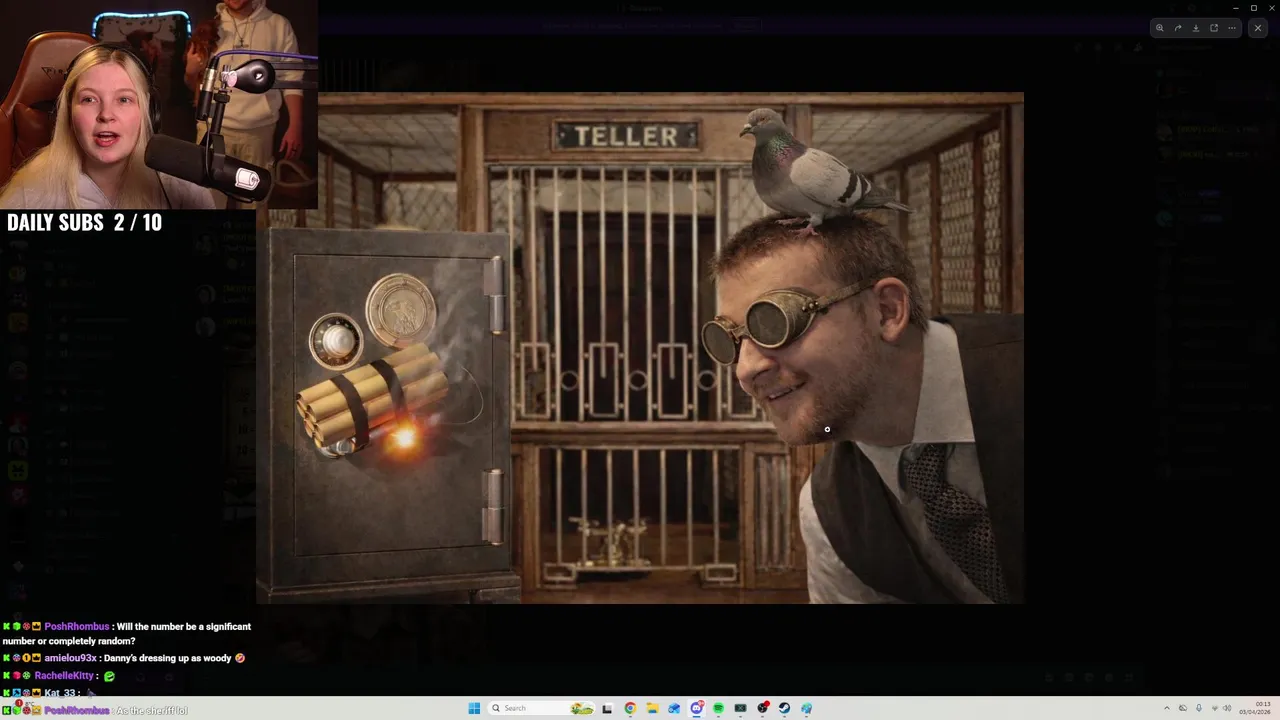Click the RachelleKitty username in chat

pyautogui.click(x=64, y=676)
